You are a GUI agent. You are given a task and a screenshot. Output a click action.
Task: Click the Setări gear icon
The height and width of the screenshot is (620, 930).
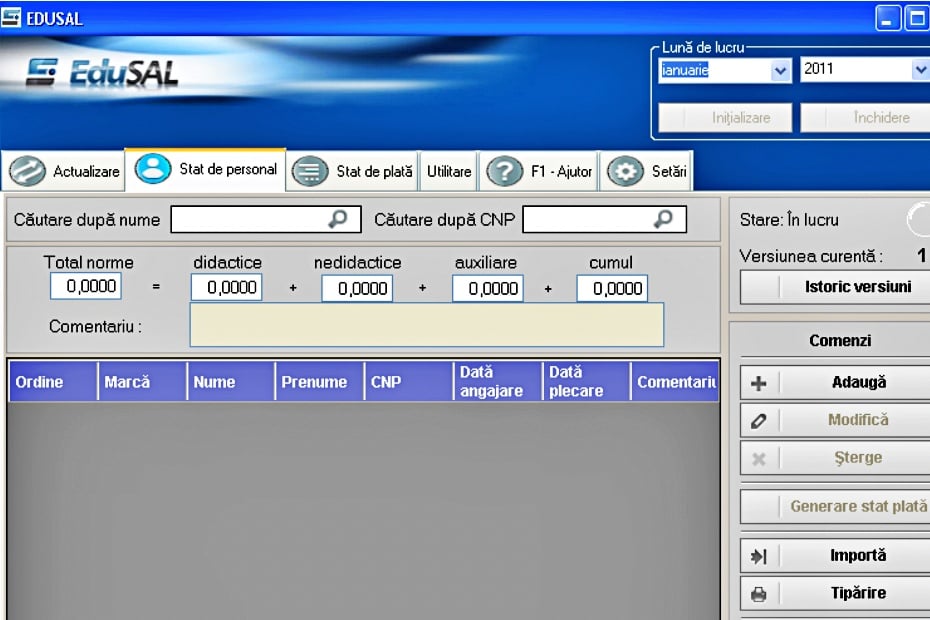pos(625,171)
